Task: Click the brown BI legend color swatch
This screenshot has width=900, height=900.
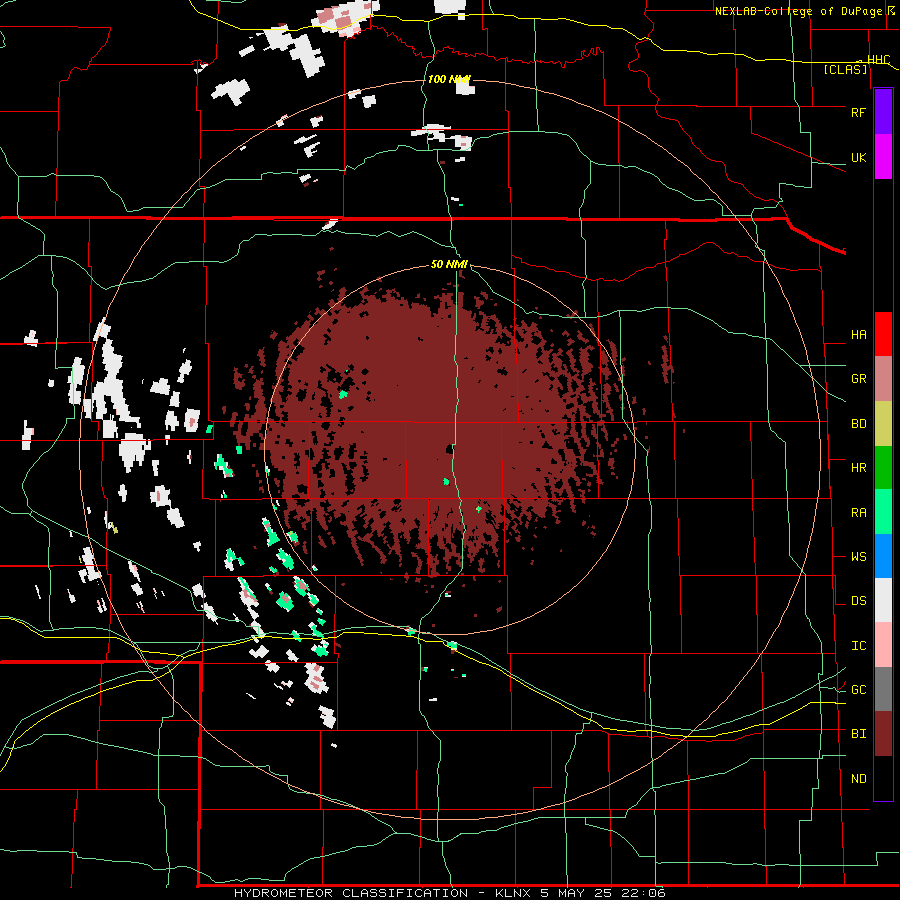Action: (883, 734)
